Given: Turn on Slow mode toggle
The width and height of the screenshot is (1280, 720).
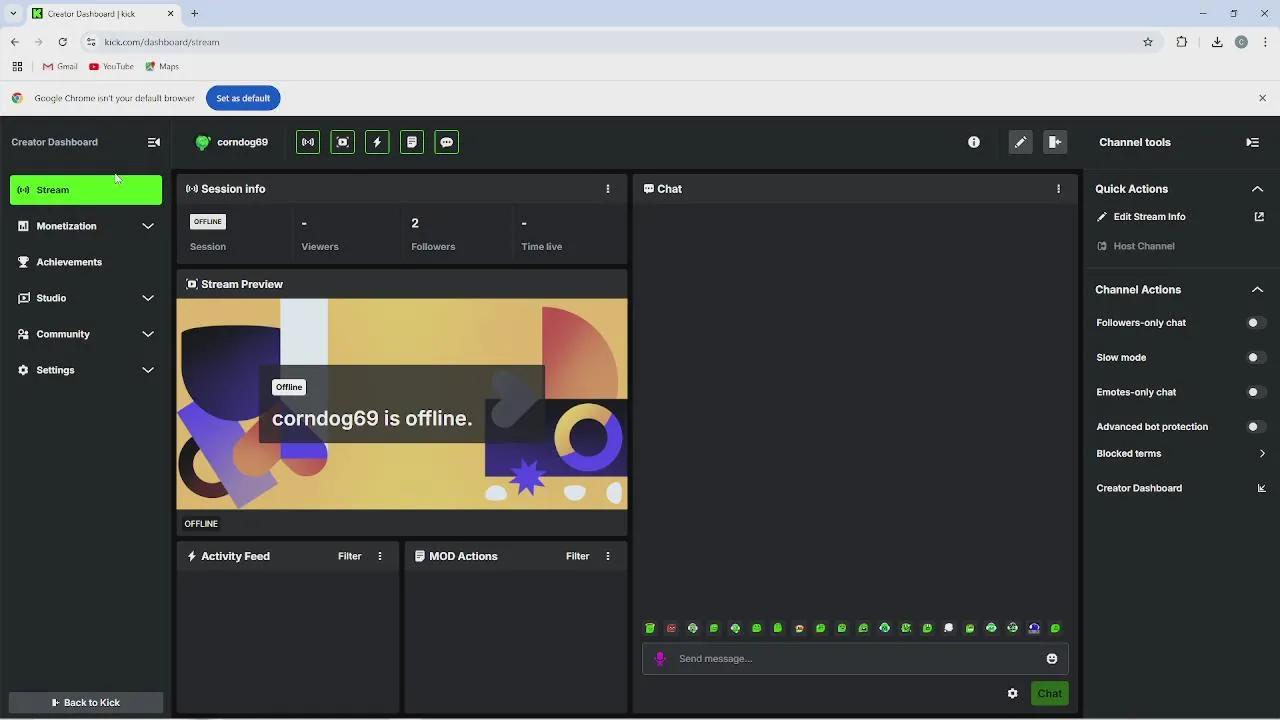Looking at the screenshot, I should click(1255, 357).
